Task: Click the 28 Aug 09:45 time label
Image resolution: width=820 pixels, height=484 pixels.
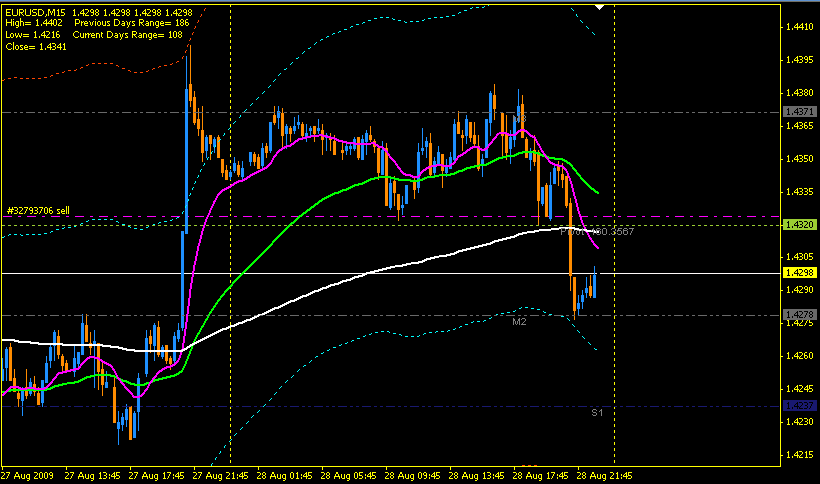Action: 413,476
